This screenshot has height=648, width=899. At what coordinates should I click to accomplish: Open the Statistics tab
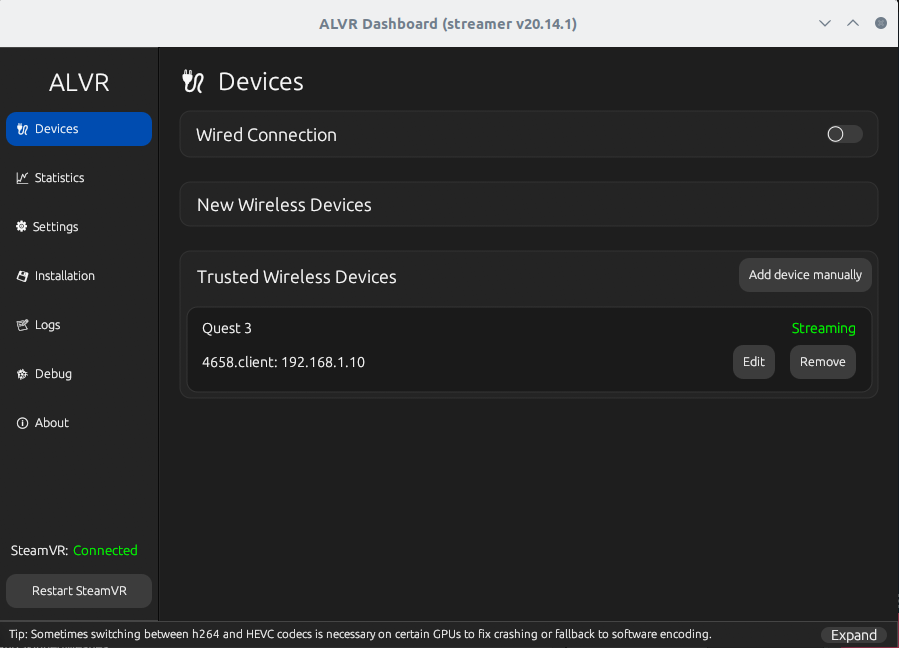59,178
